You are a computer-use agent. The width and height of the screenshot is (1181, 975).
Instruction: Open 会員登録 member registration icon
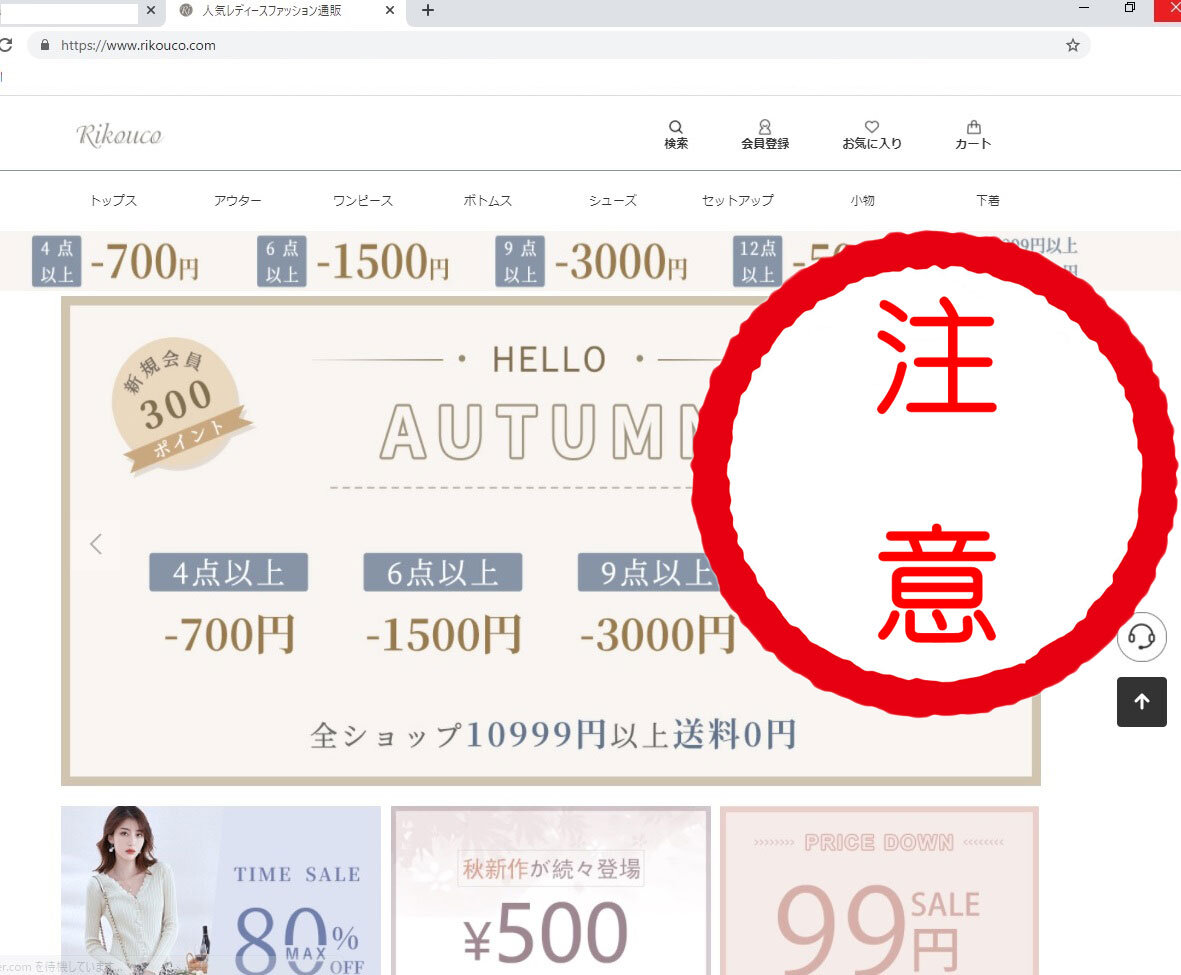(764, 133)
